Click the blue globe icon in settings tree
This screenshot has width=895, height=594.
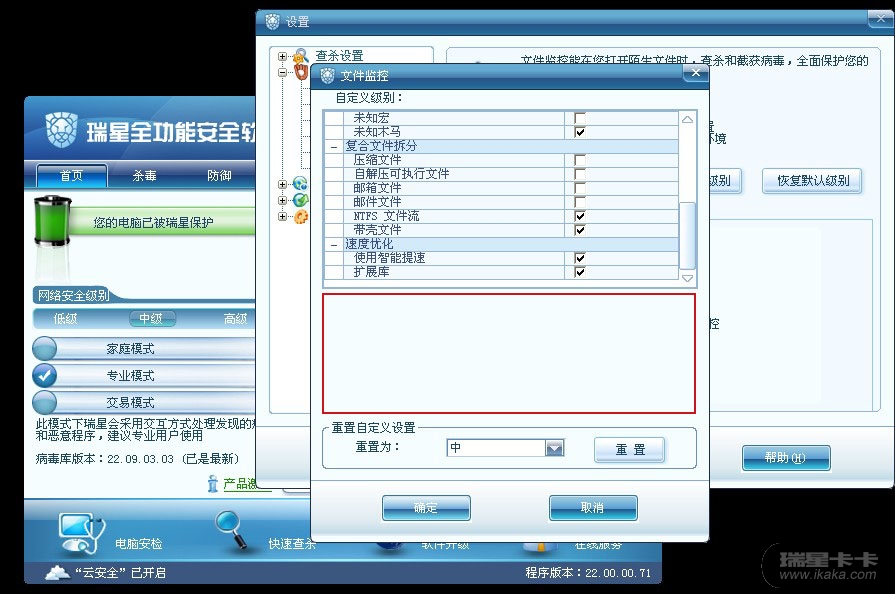click(x=300, y=184)
